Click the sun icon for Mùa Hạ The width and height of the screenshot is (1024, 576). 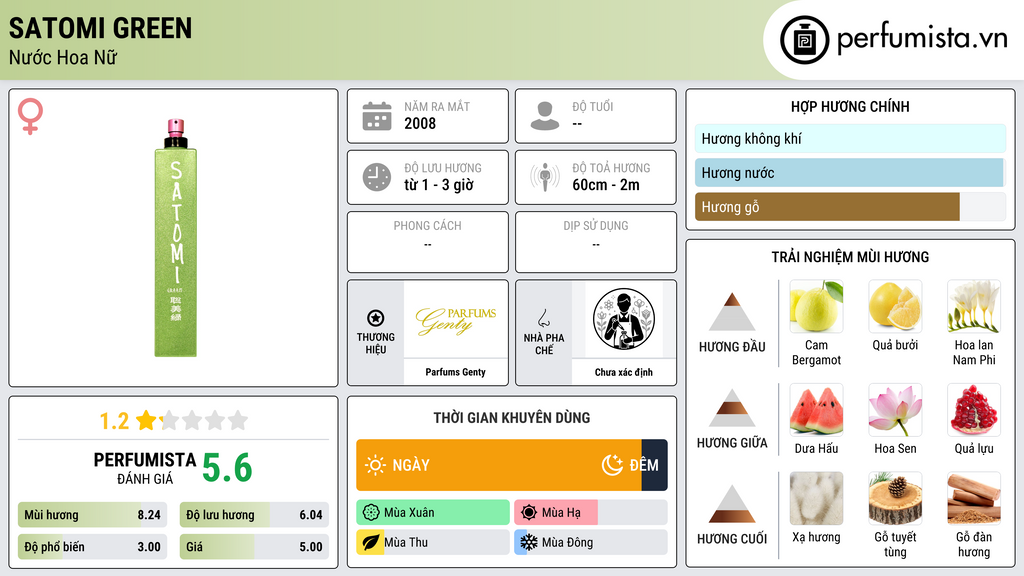[x=529, y=512]
